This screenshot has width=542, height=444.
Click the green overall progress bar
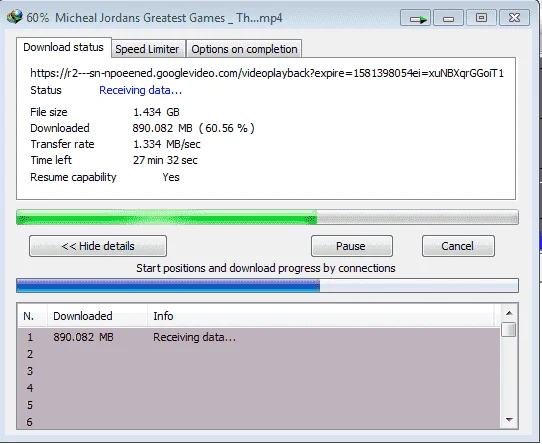[267, 217]
